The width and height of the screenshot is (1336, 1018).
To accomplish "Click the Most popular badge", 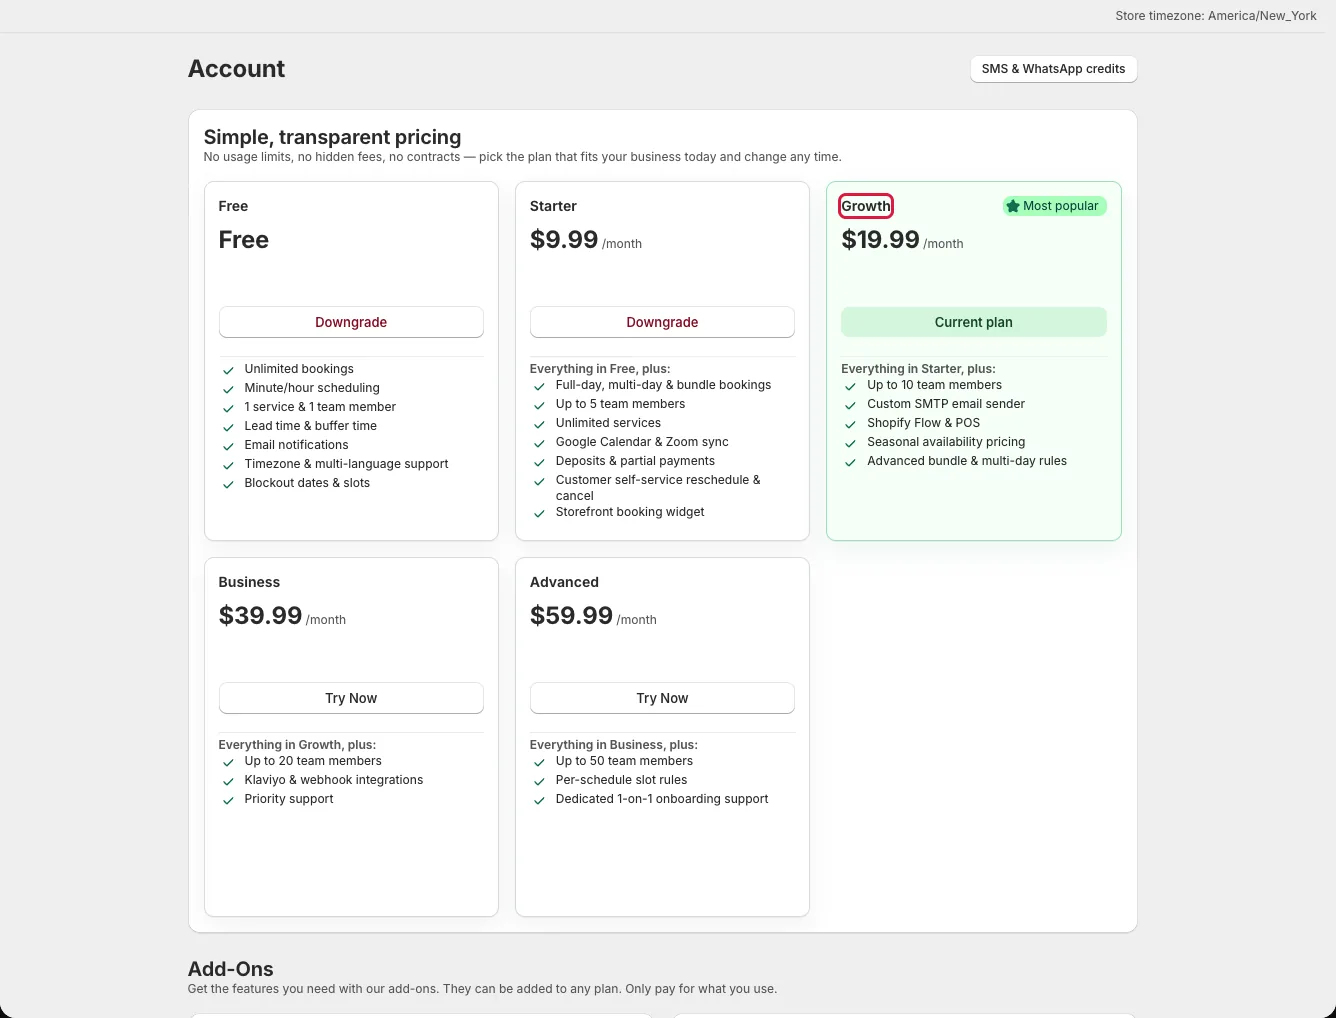I will pos(1055,206).
